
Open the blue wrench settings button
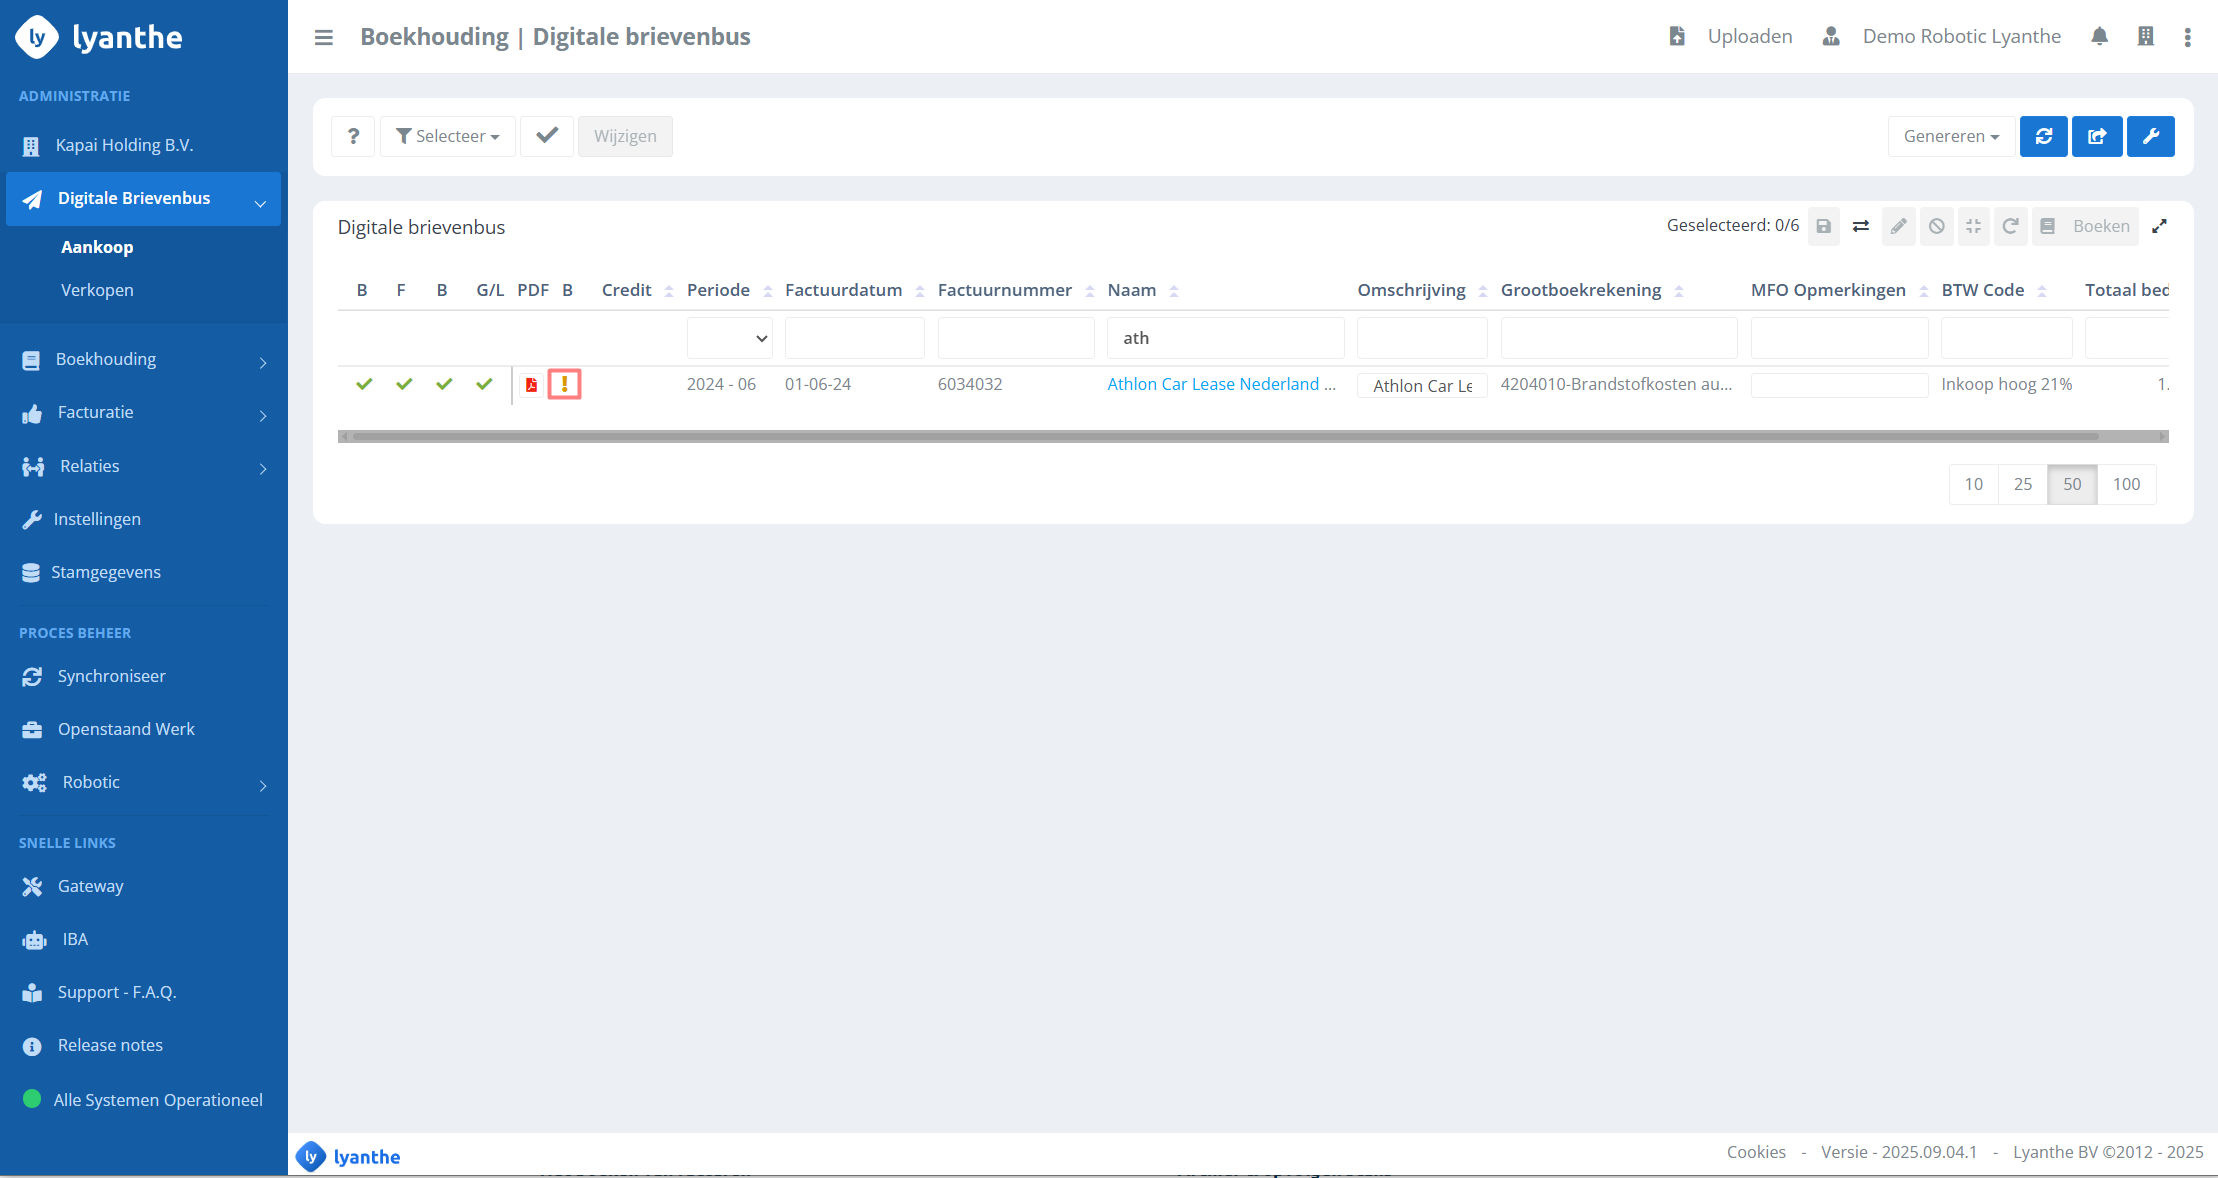point(2150,136)
